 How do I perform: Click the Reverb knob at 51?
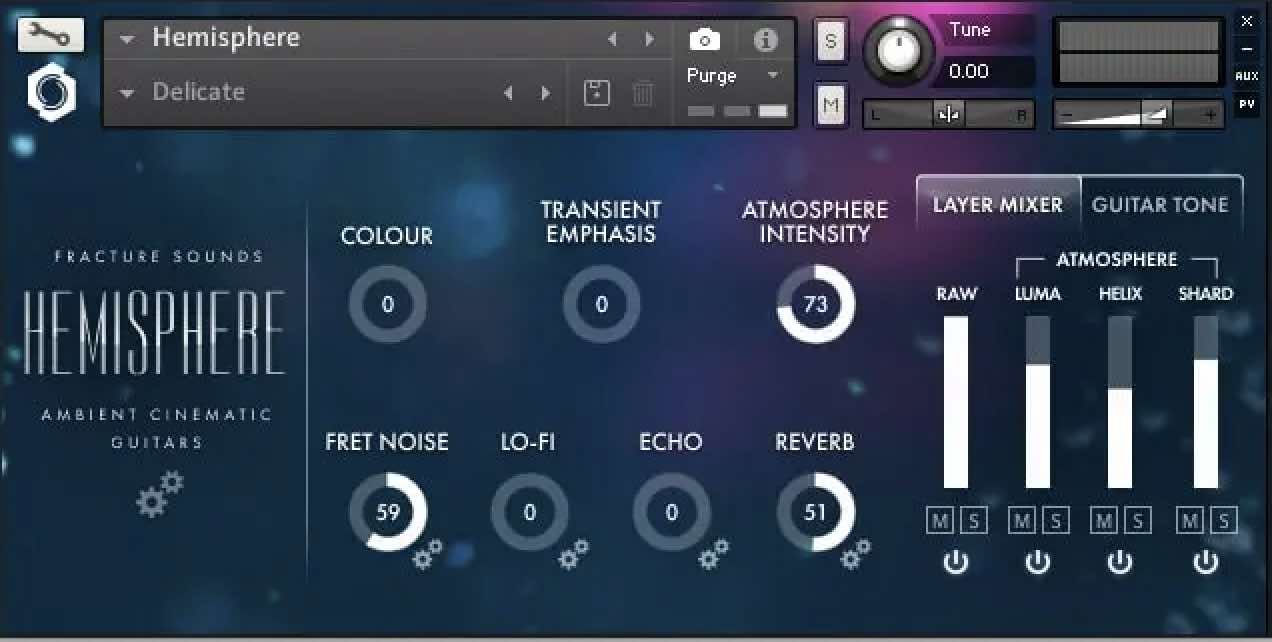(x=816, y=512)
